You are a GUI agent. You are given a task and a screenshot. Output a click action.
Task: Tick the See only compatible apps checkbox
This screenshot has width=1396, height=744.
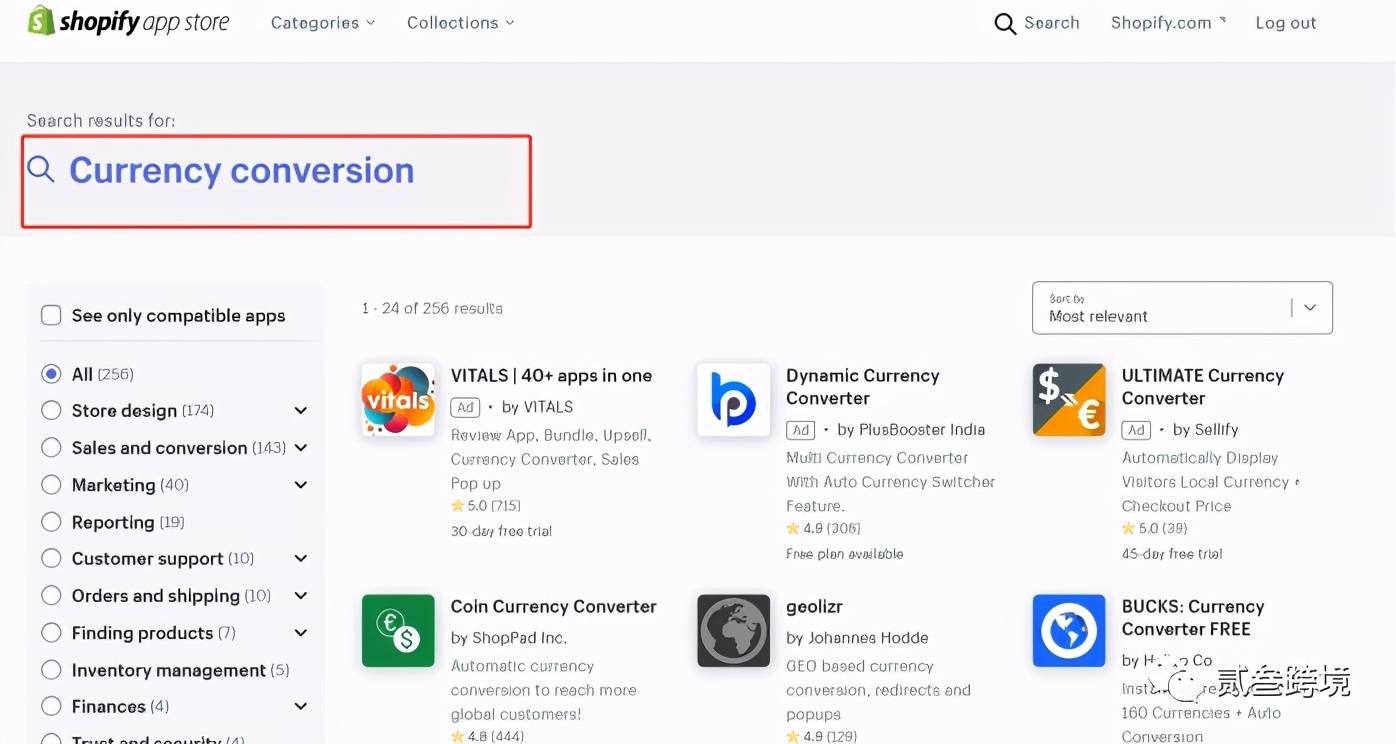point(51,316)
